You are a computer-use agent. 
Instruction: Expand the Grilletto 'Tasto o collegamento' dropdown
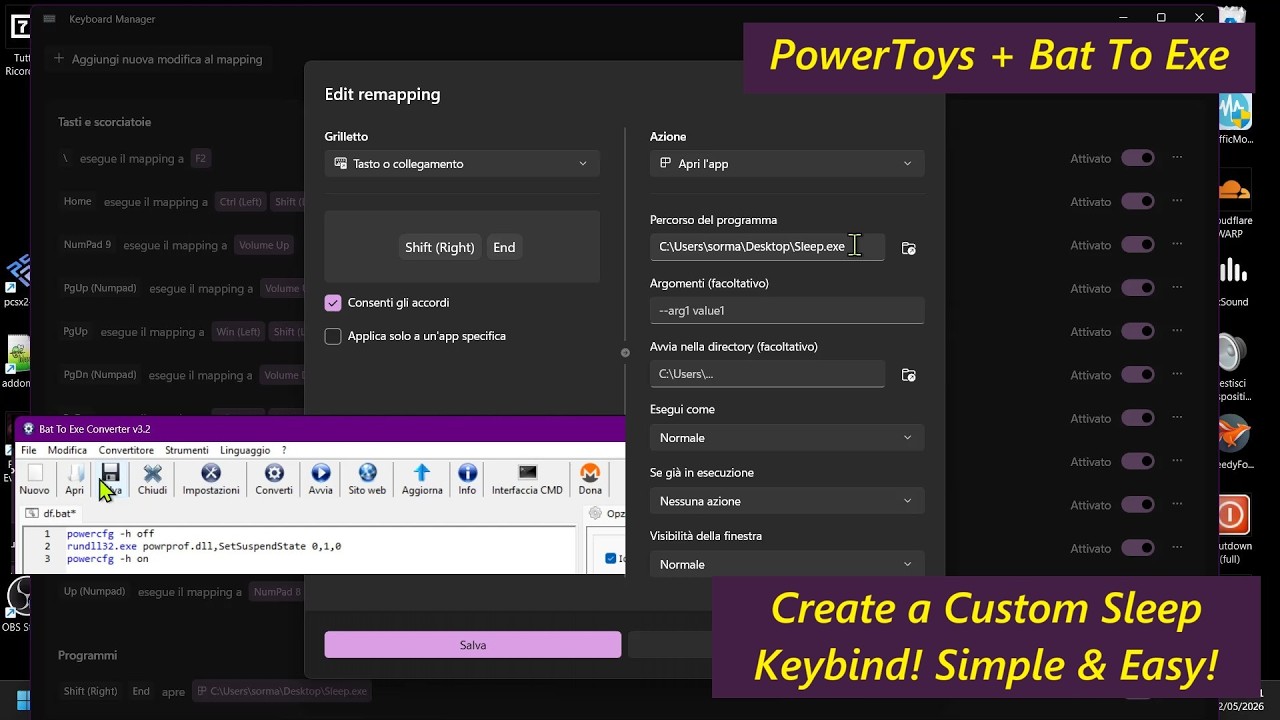462,164
